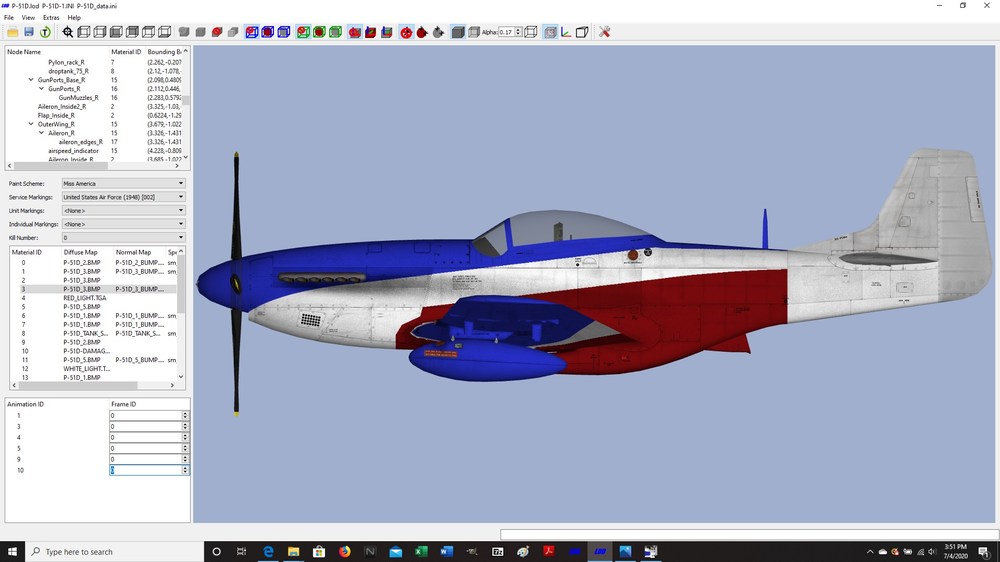Click the open file folder icon
The width and height of the screenshot is (1000, 562).
12,32
